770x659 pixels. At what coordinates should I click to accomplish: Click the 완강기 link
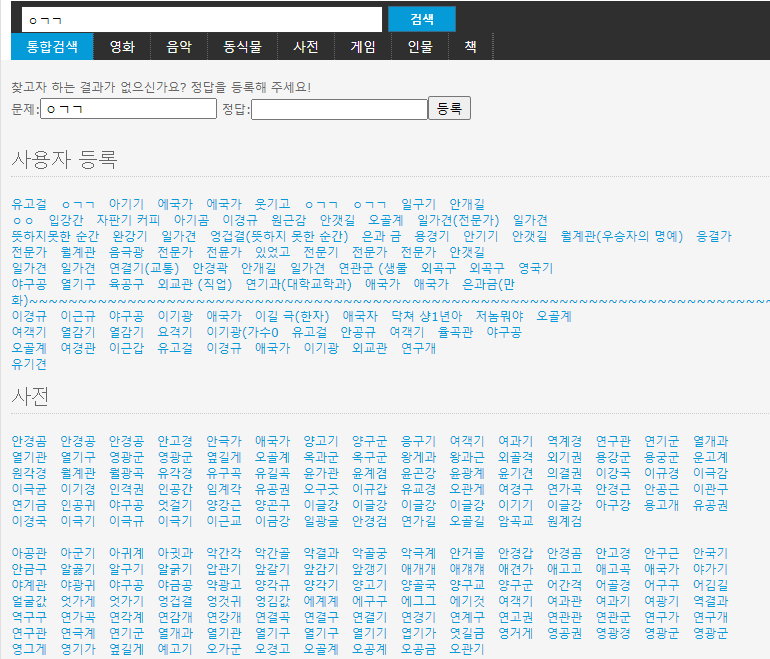[x=130, y=236]
